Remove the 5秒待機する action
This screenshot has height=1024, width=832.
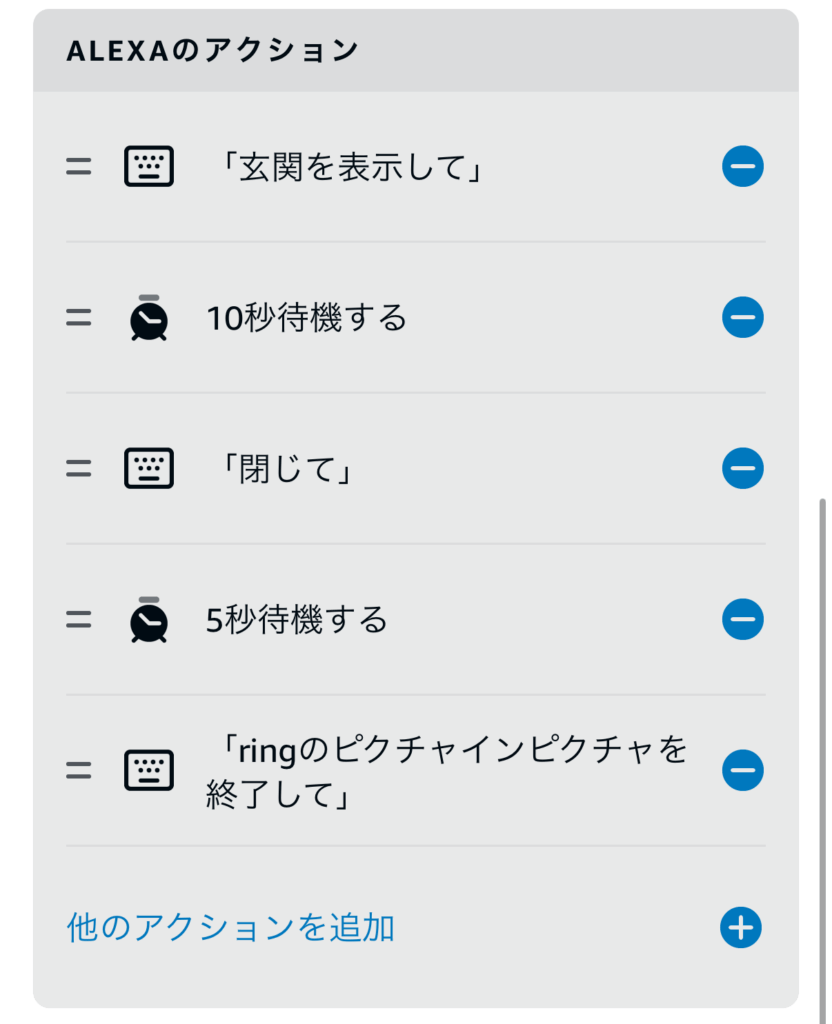[742, 620]
